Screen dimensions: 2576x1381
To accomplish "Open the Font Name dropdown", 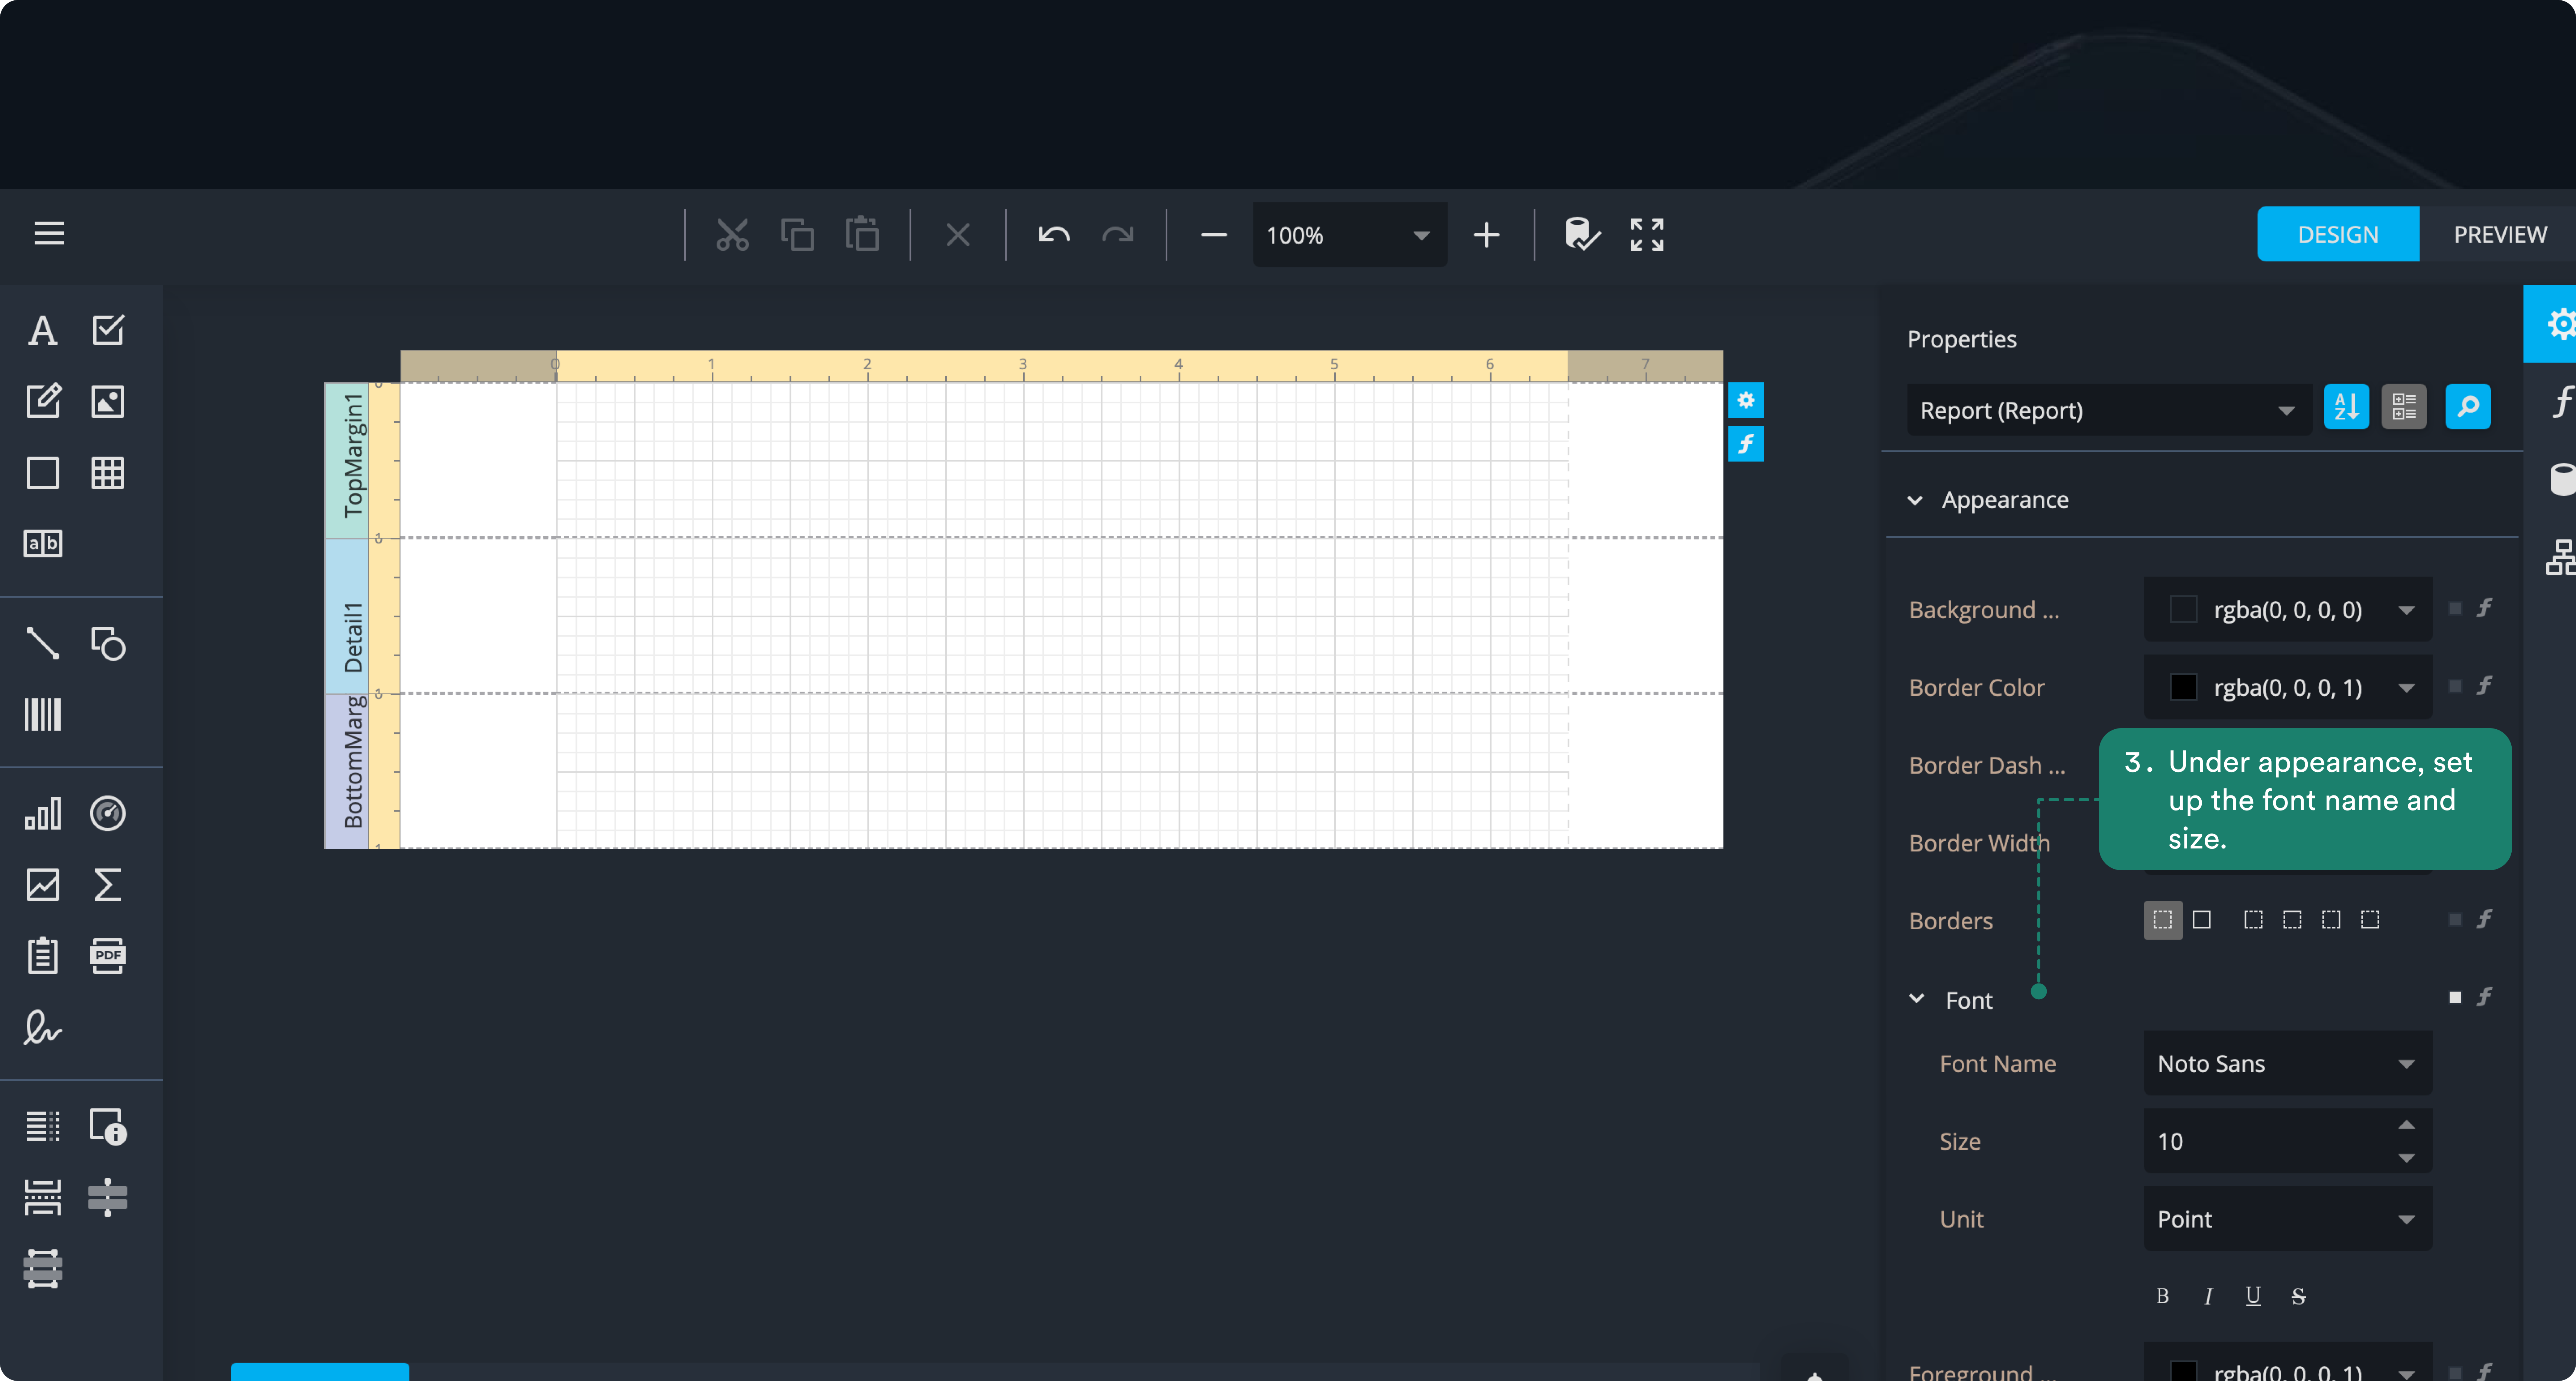I will coord(2288,1063).
